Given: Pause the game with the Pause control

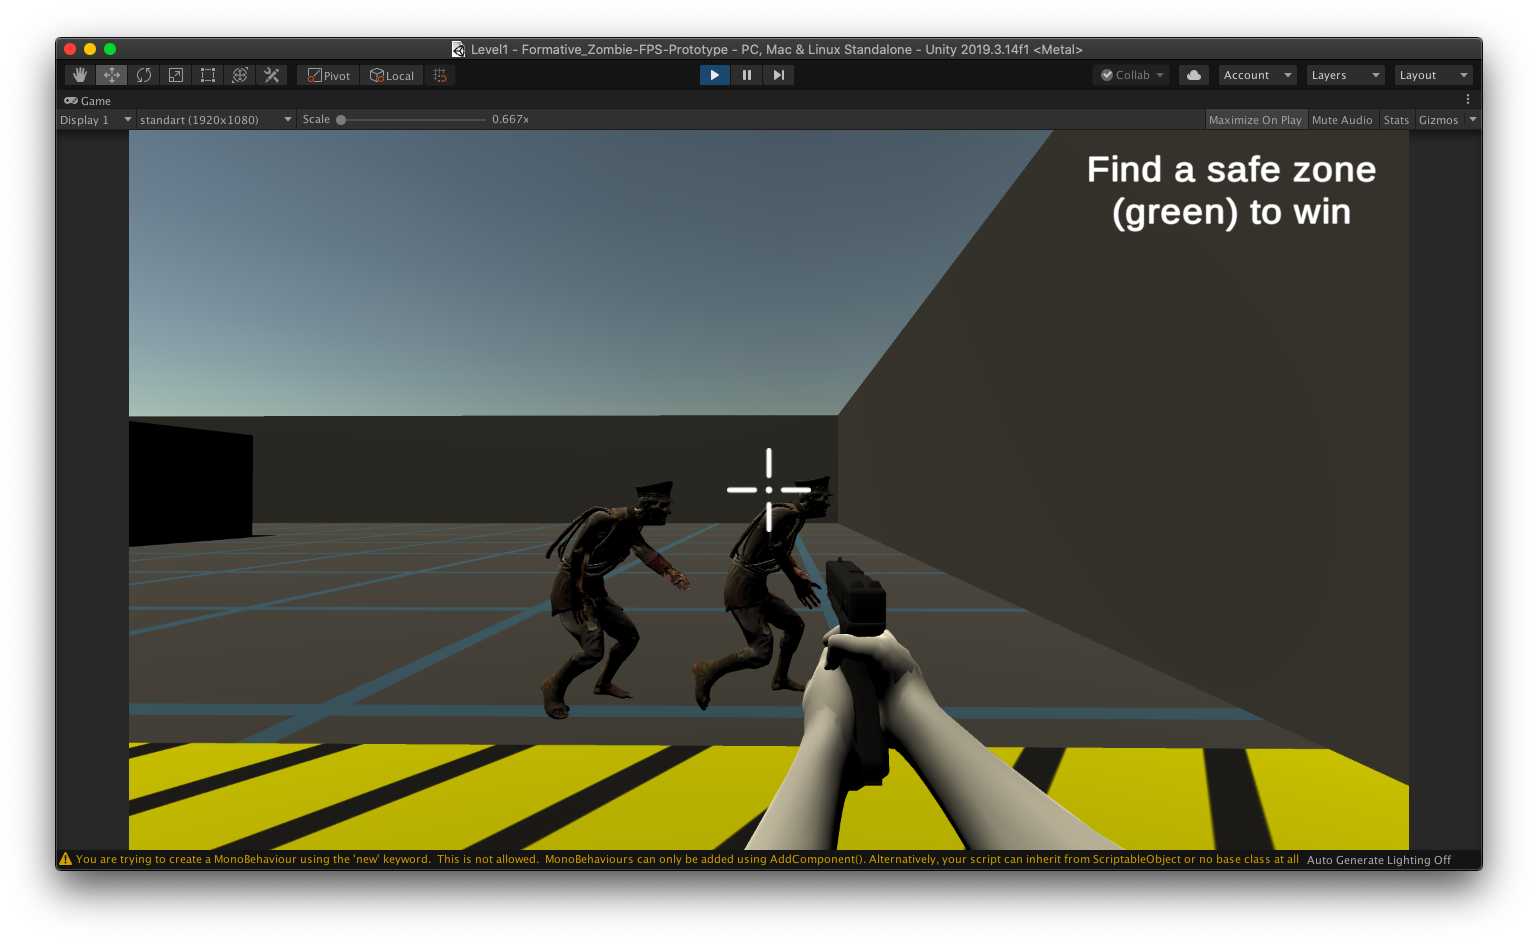Looking at the screenshot, I should [746, 74].
